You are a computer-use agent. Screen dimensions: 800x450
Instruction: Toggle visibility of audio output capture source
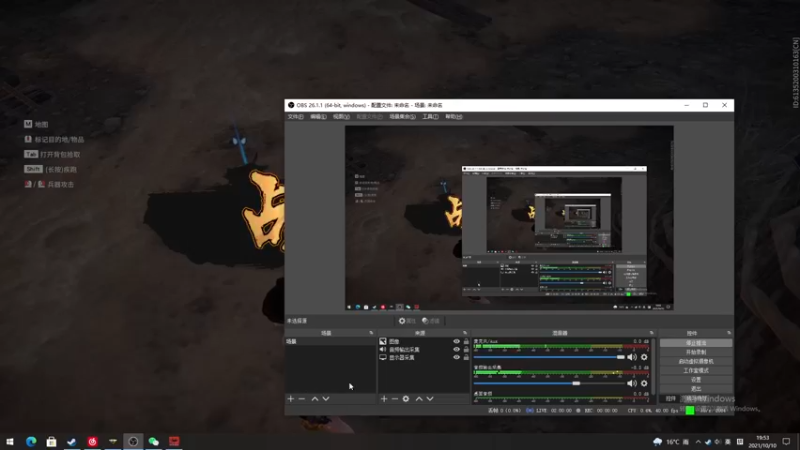457,349
